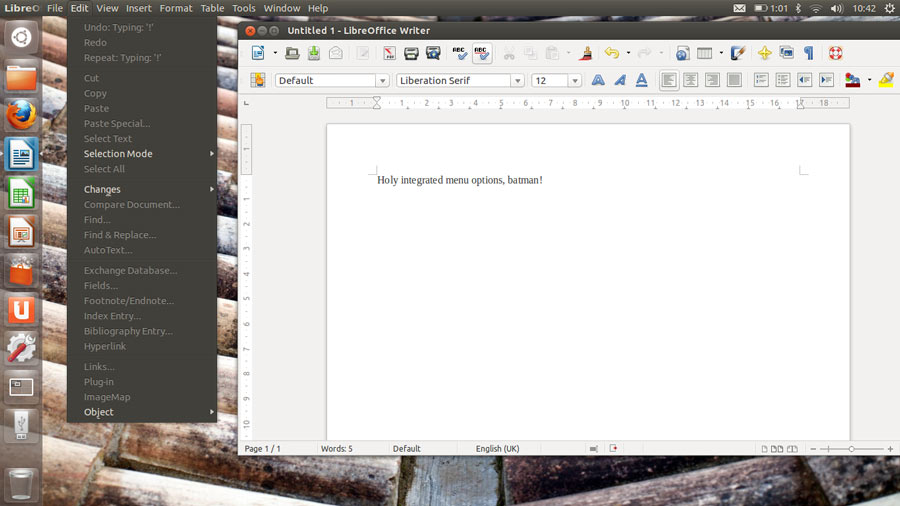The width and height of the screenshot is (900, 506).
Task: Enable Justified paragraph alignment
Action: 734,80
